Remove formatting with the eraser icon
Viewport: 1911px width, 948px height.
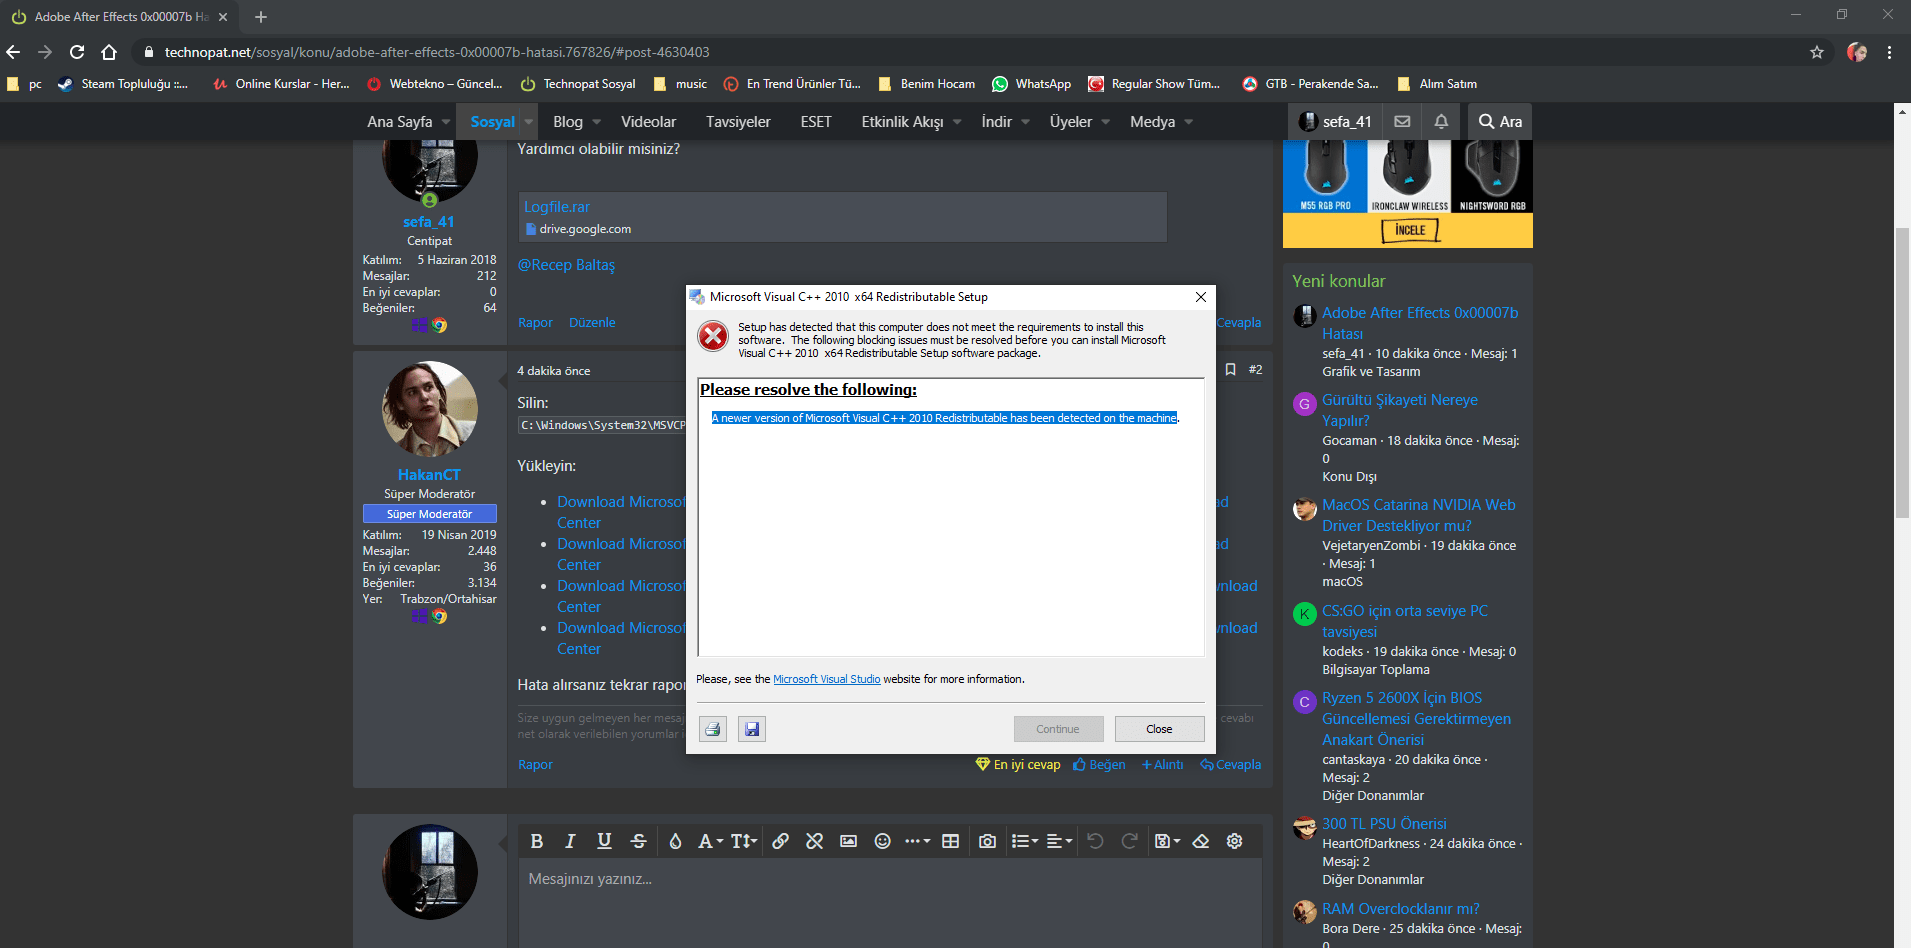(x=1201, y=841)
